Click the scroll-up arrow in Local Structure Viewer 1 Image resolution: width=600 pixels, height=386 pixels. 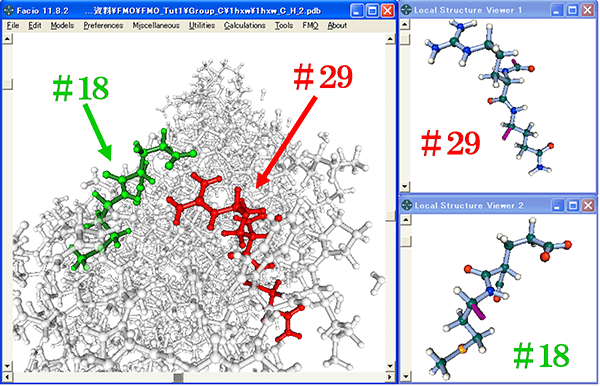405,25
